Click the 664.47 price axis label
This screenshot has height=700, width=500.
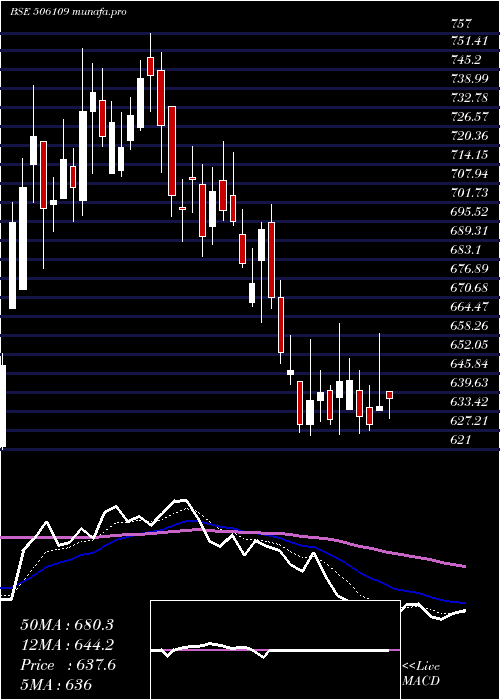click(469, 307)
